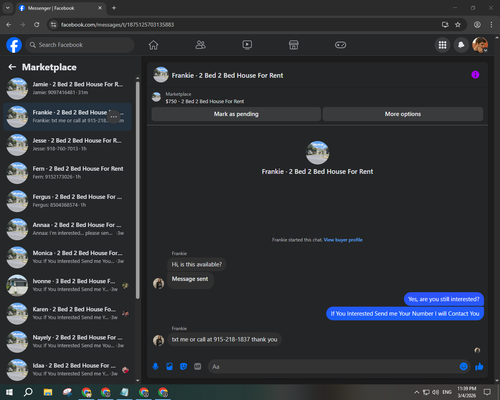This screenshot has height=400, width=500.
Task: Open Windows taskbar search
Action: click(x=28, y=392)
